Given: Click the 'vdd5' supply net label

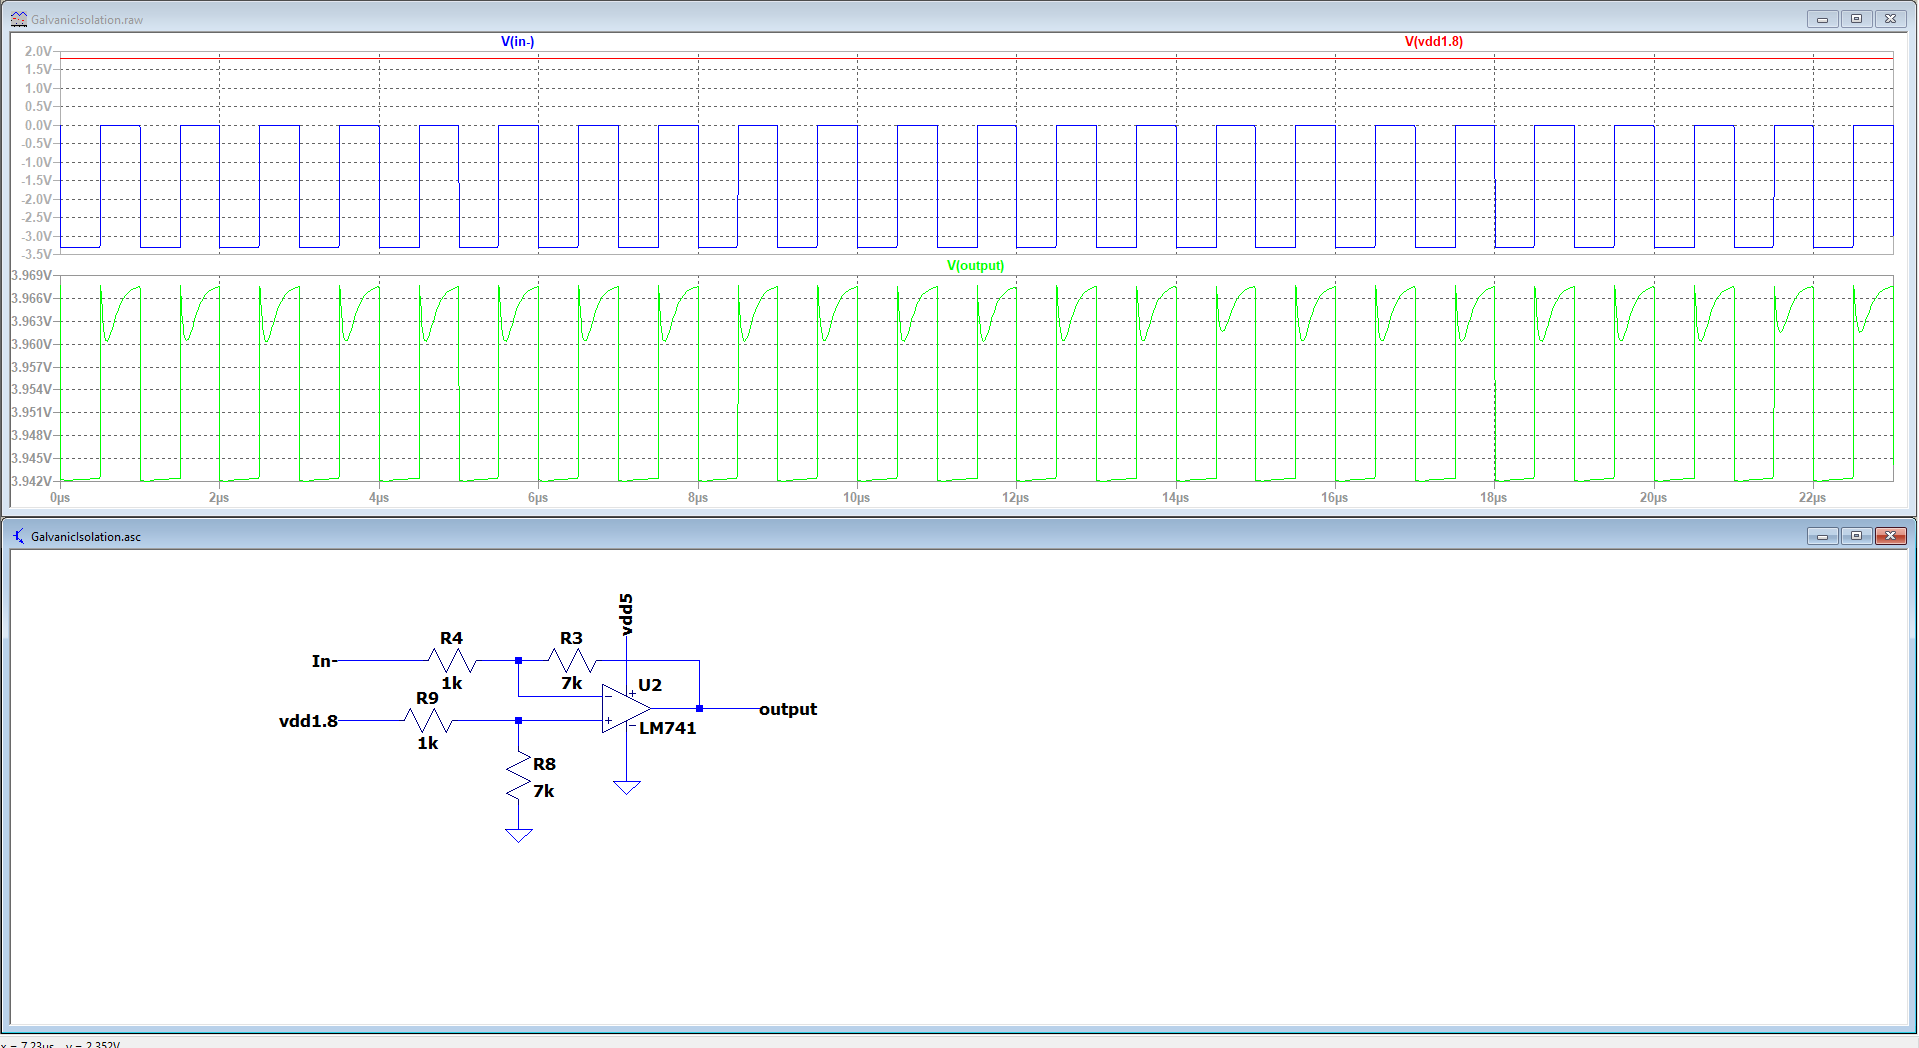Looking at the screenshot, I should pyautogui.click(x=626, y=614).
